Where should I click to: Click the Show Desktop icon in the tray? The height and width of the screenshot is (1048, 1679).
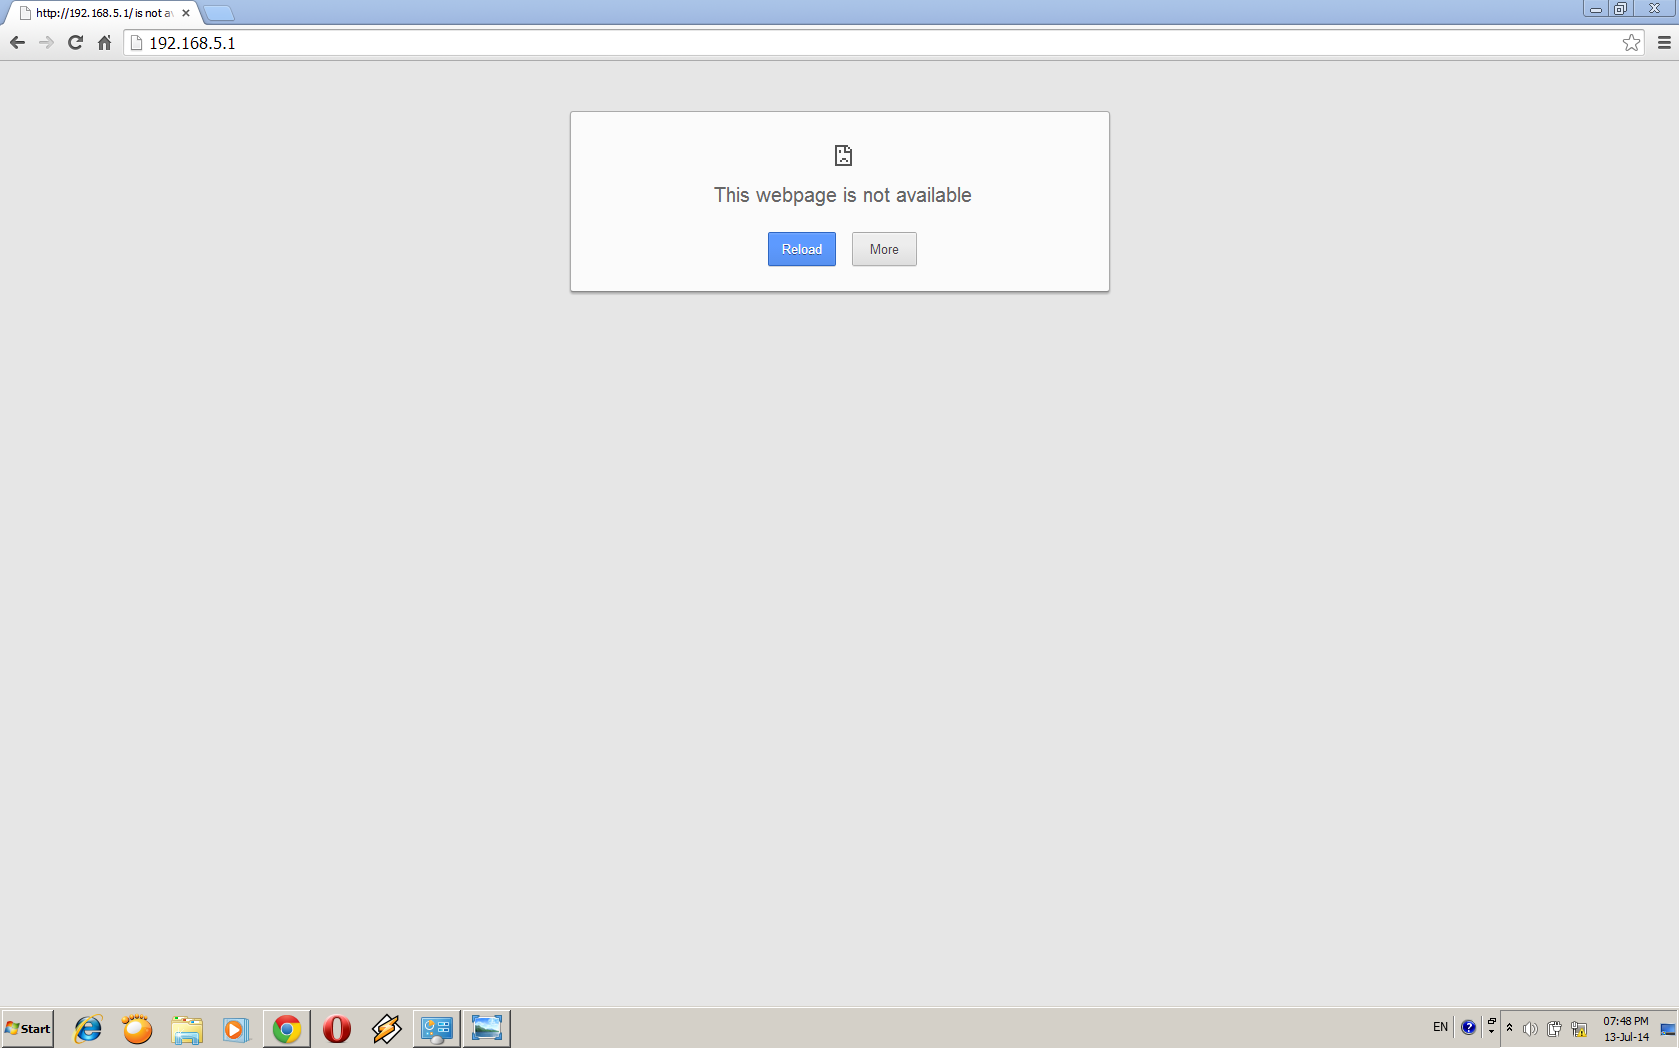[x=1667, y=1028]
